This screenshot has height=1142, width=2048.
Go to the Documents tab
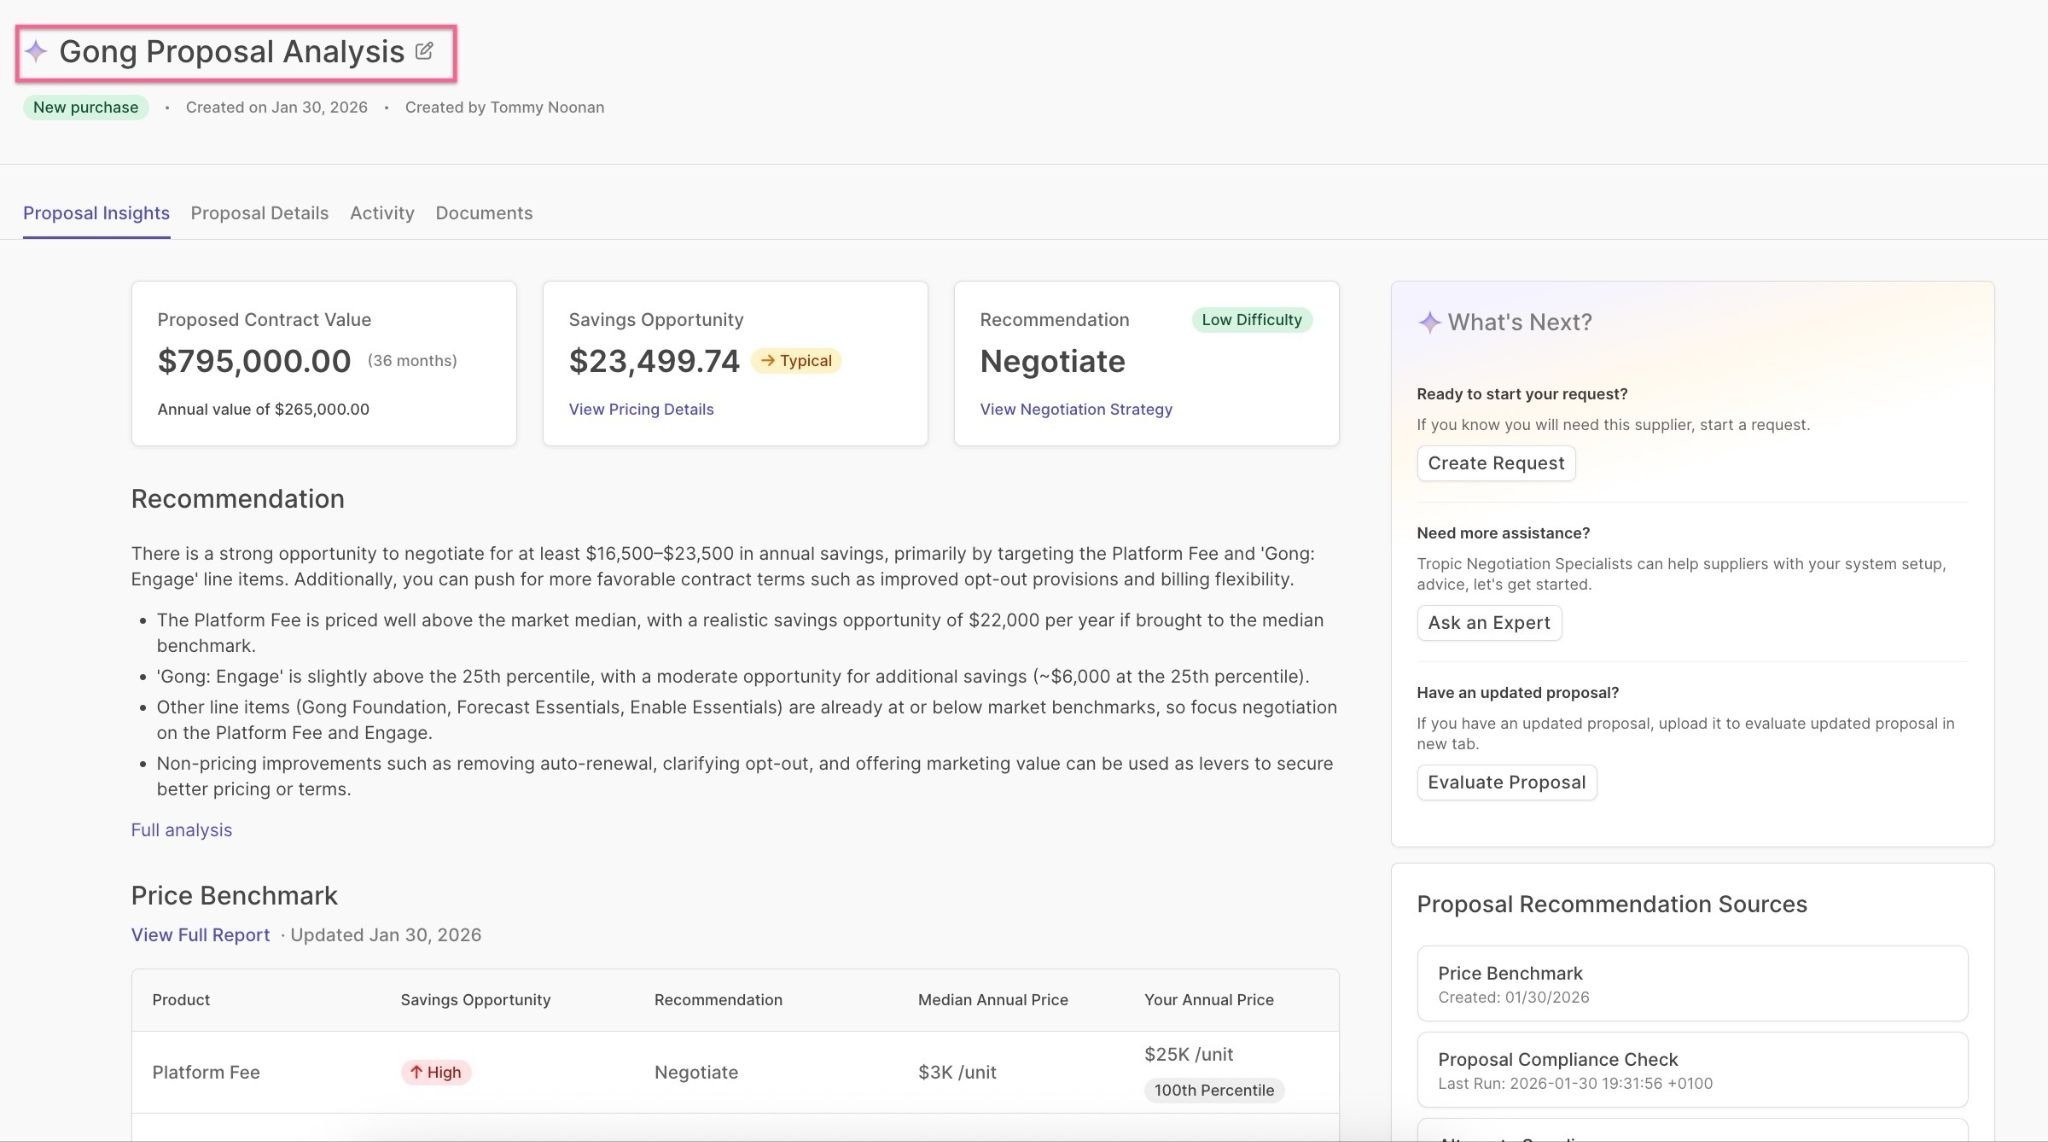coord(484,213)
